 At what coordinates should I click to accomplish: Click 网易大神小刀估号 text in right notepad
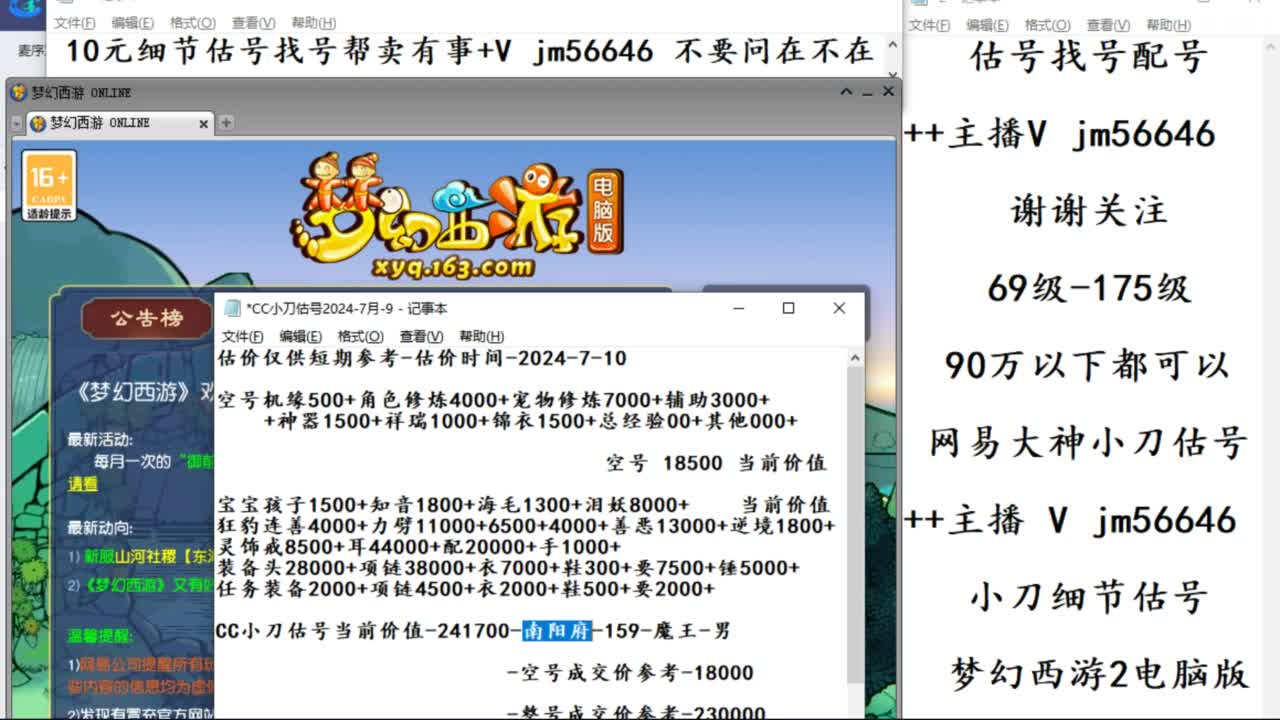click(1088, 442)
